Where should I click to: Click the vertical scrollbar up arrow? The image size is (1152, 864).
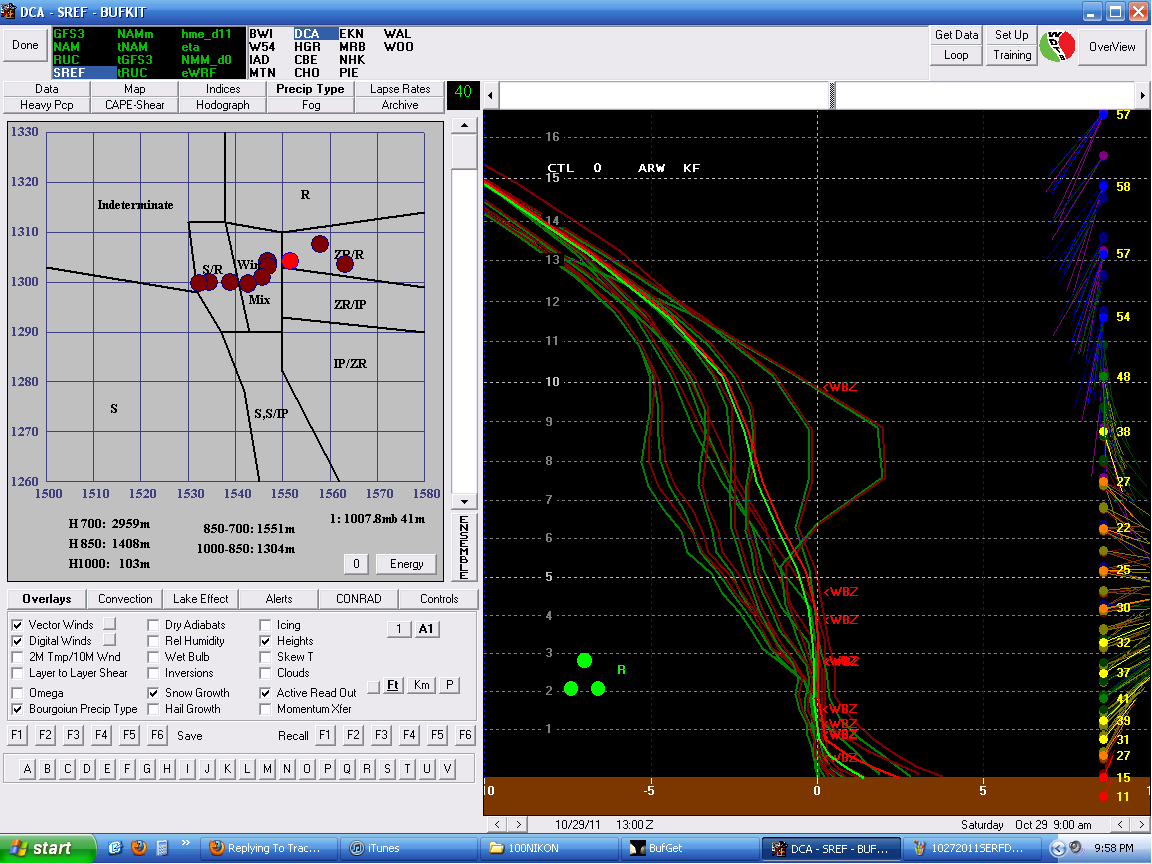pyautogui.click(x=464, y=126)
